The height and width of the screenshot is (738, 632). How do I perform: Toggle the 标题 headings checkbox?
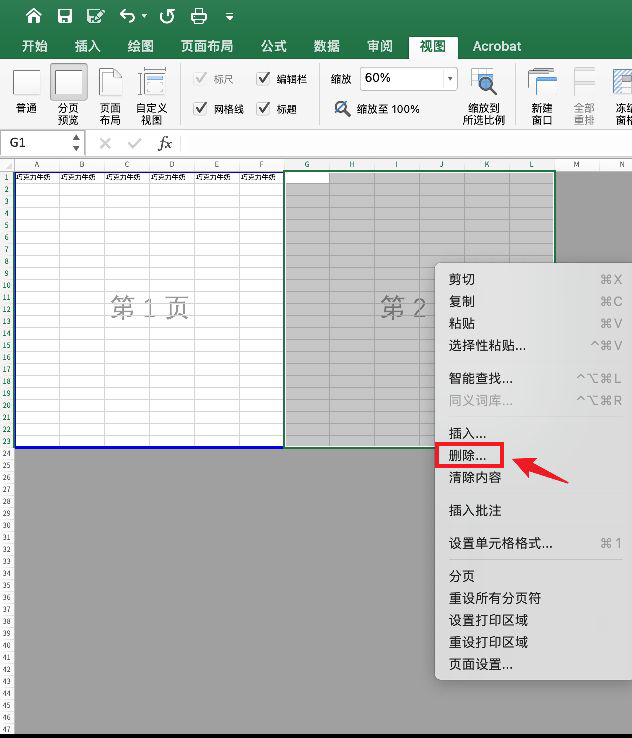point(264,109)
